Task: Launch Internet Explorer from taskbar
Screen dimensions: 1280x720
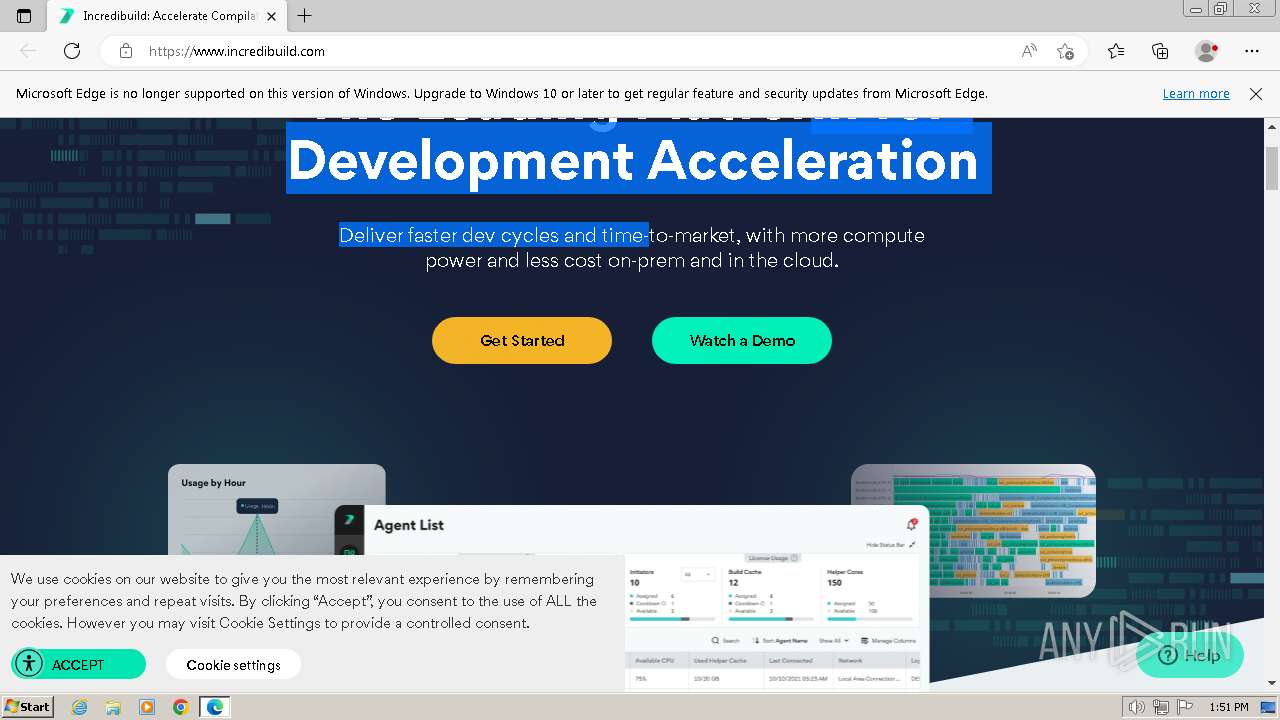Action: pos(79,707)
